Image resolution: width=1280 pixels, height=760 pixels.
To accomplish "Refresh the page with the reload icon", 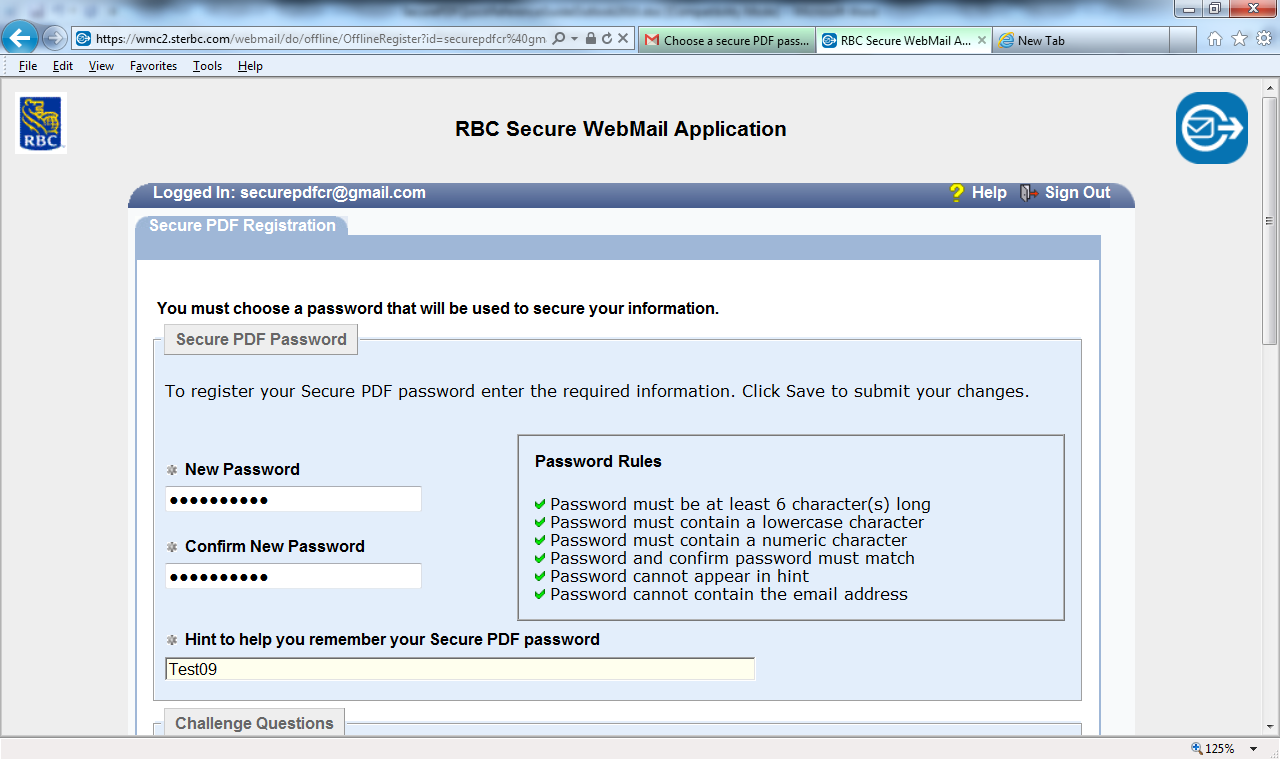I will point(606,39).
